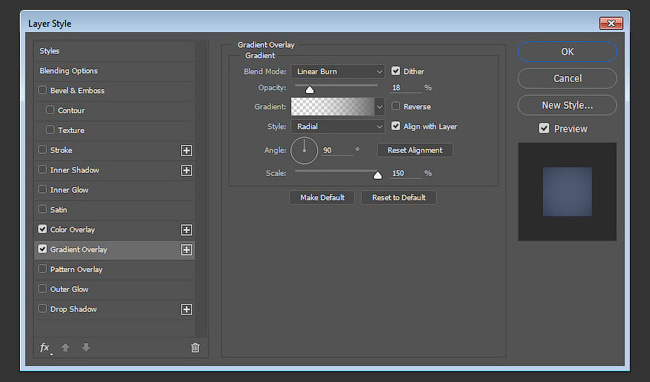Uncheck the Gradient Overlay checkbox

click(x=42, y=249)
